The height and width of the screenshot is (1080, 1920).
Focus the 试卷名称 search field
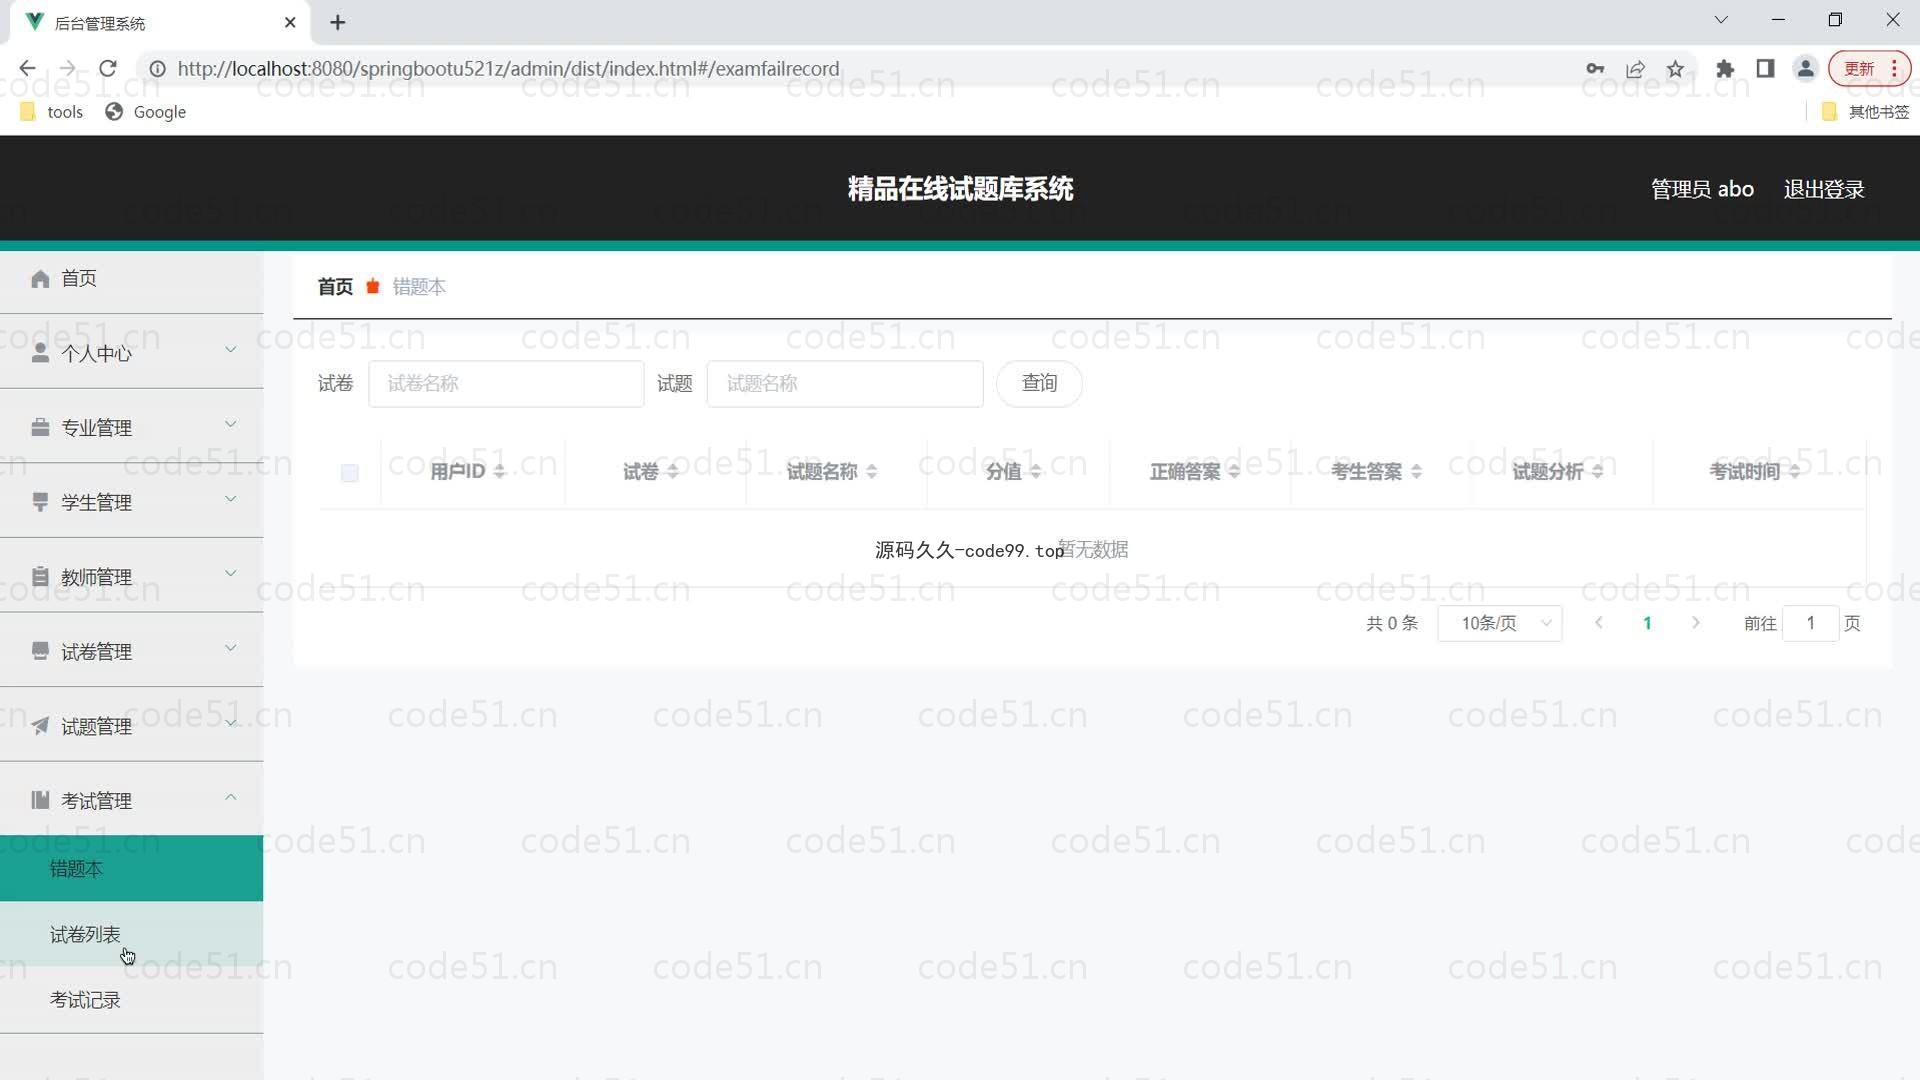click(x=506, y=383)
